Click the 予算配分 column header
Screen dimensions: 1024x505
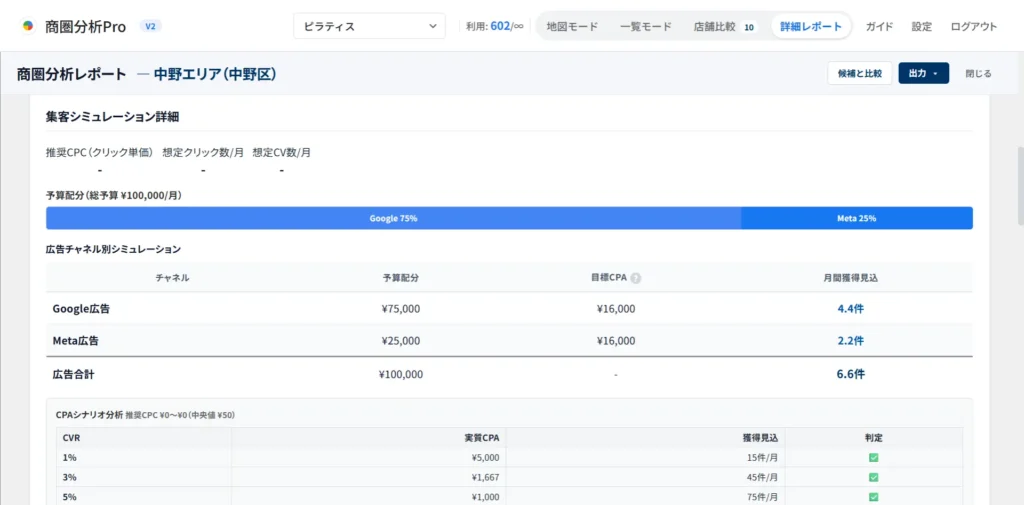point(401,278)
